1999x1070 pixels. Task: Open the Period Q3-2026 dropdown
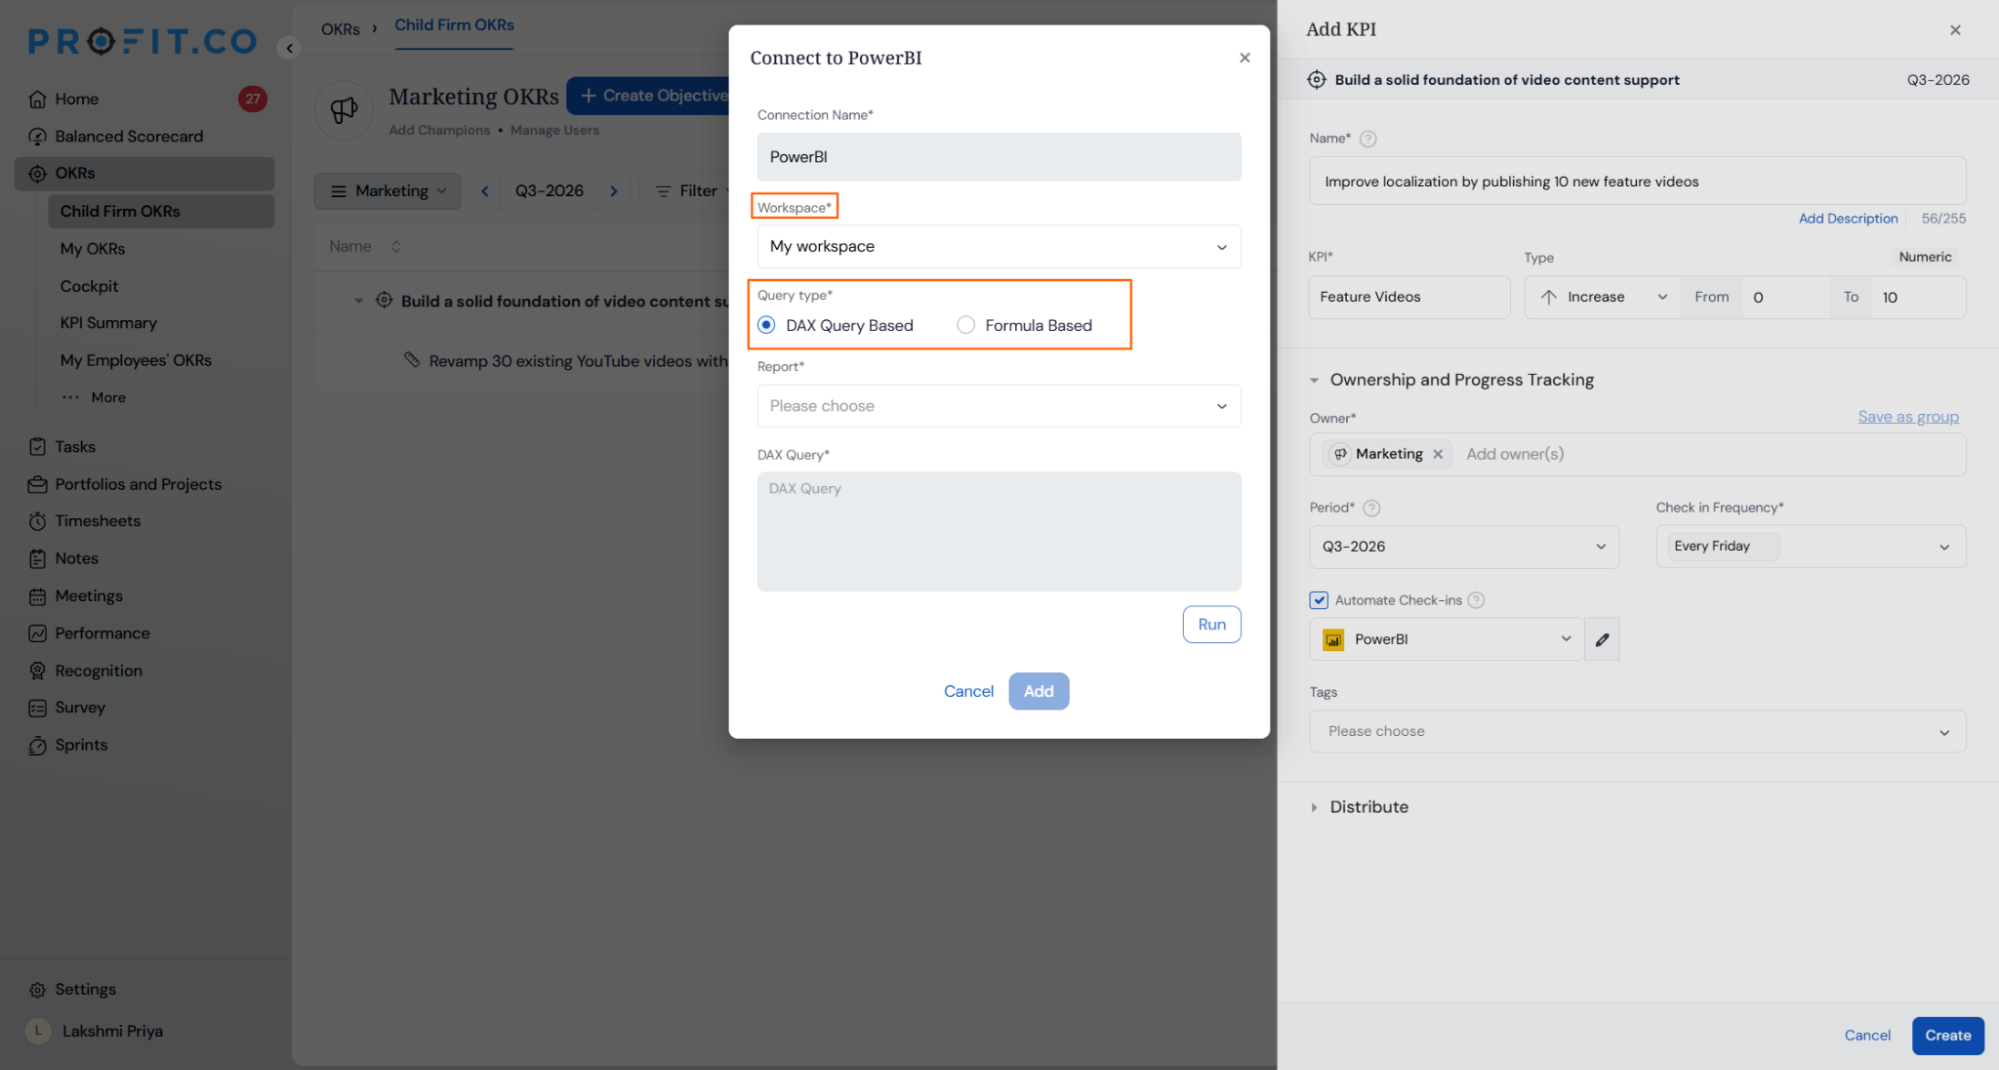[1464, 547]
